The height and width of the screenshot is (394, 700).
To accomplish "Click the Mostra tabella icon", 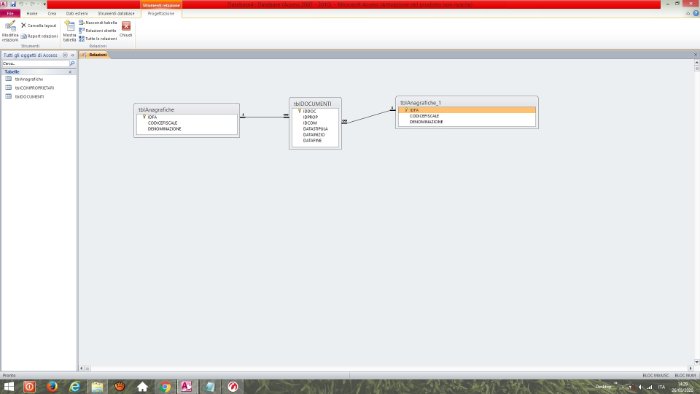I will click(70, 31).
